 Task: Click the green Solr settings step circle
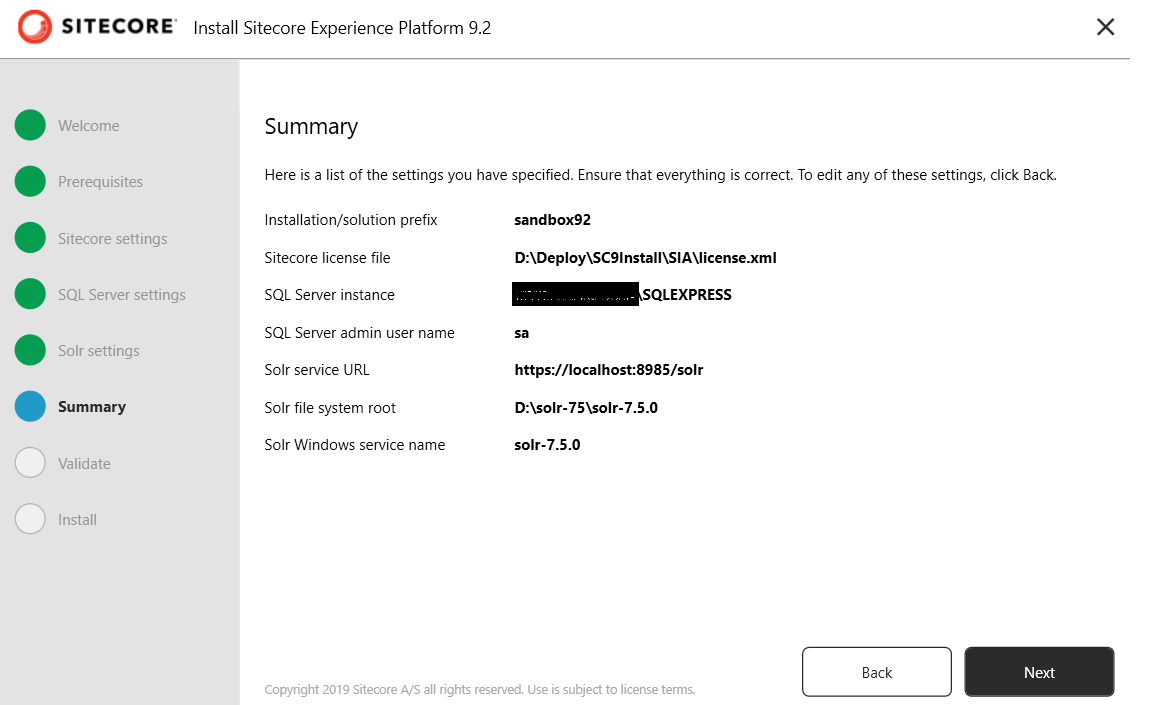pos(30,350)
